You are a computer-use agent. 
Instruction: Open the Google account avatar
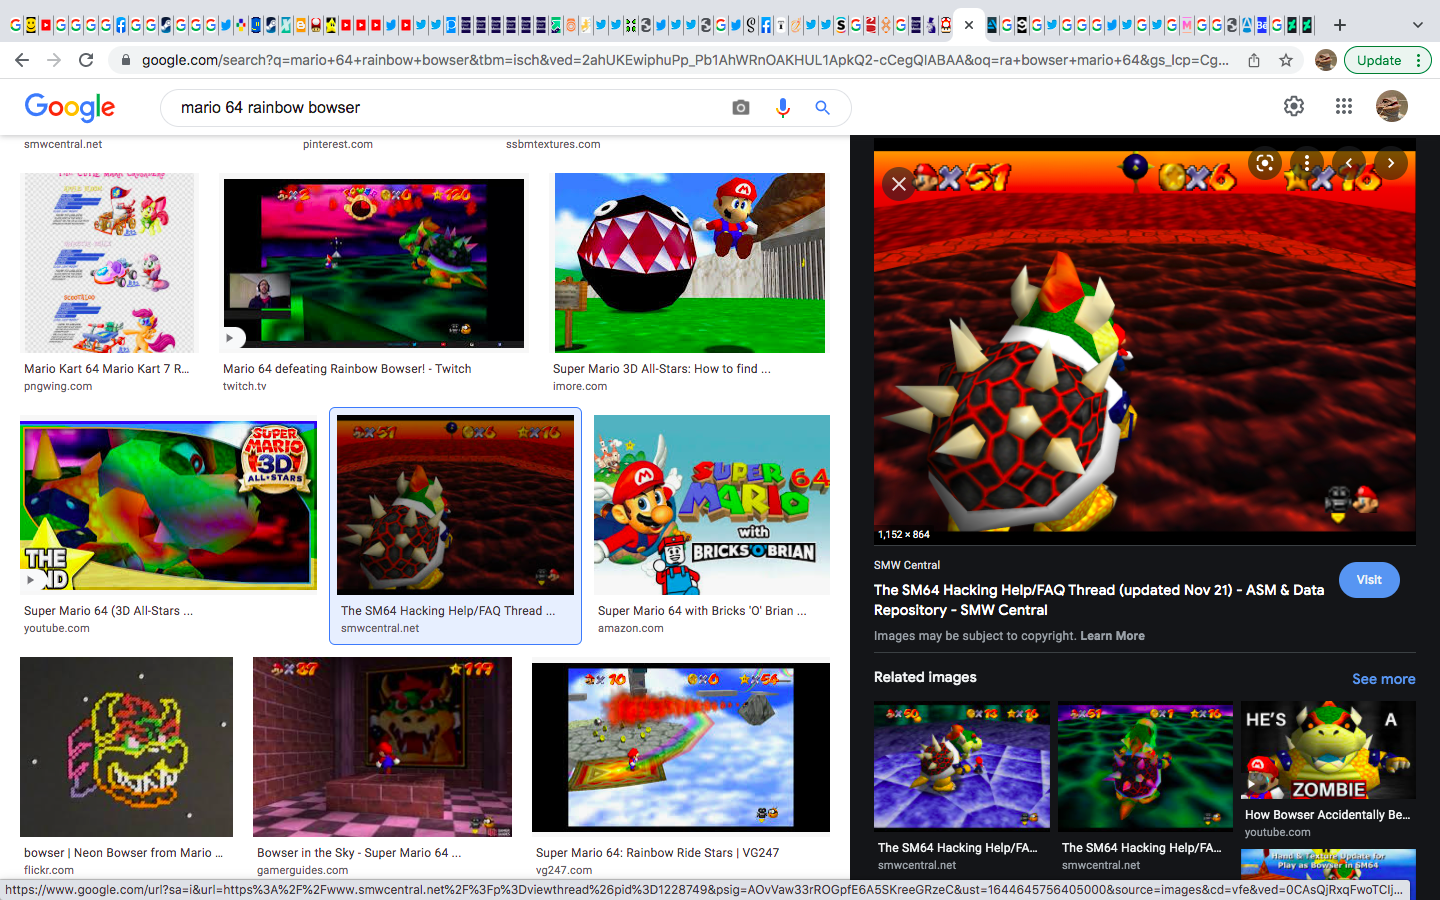point(1392,106)
